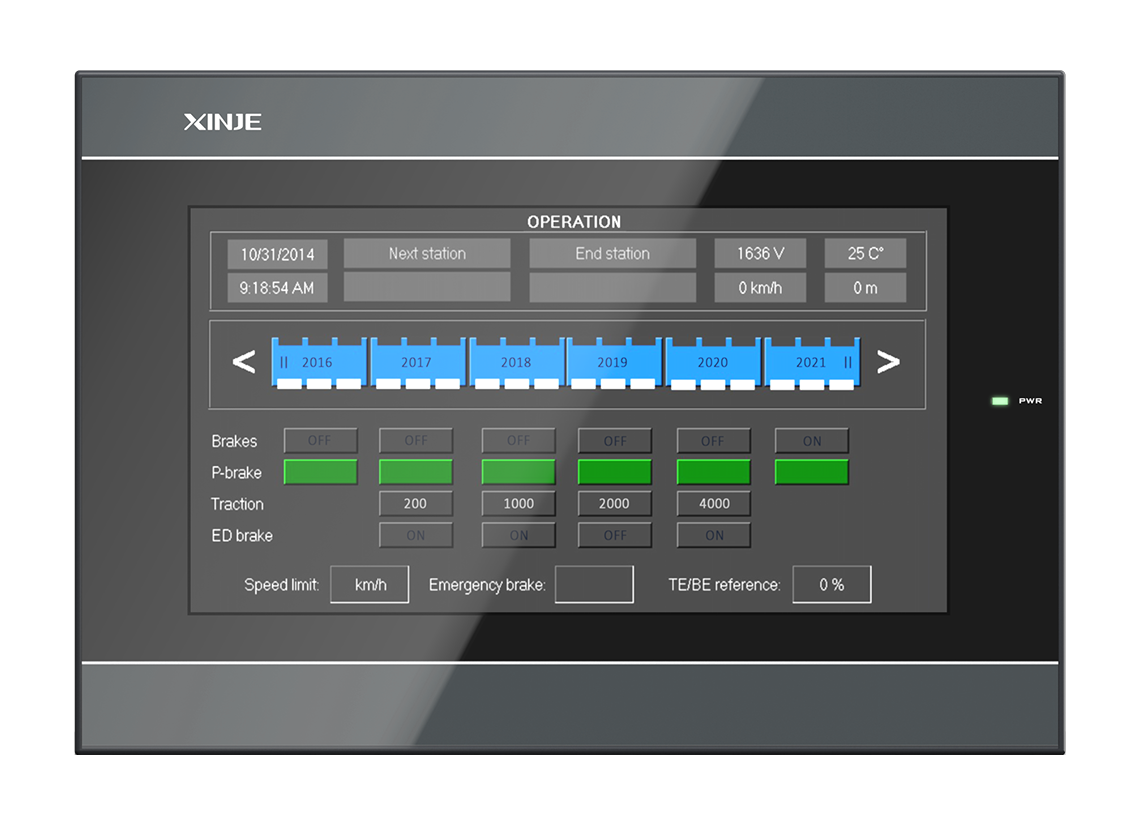
Task: Toggle the ED brake switch showing OFF
Action: 614,535
